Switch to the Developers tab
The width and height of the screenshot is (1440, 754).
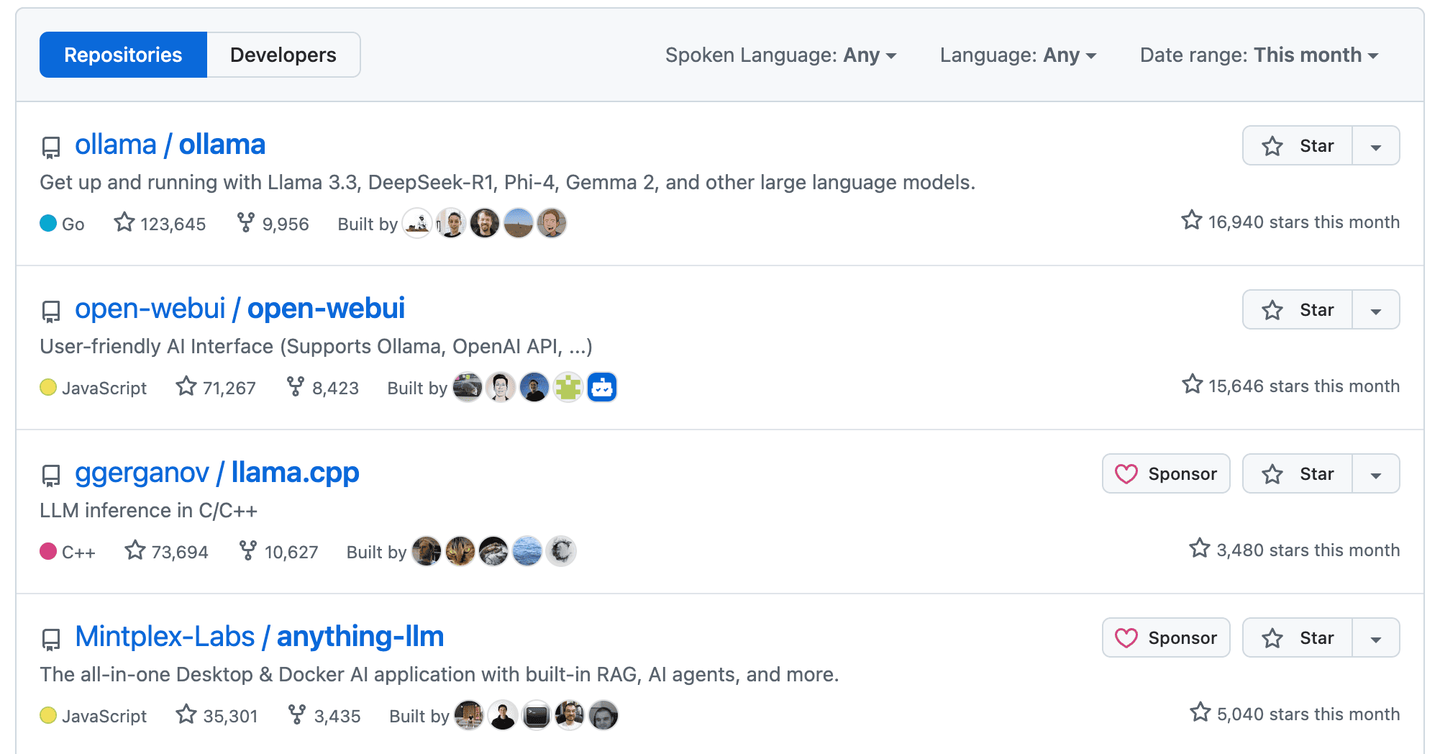click(283, 54)
